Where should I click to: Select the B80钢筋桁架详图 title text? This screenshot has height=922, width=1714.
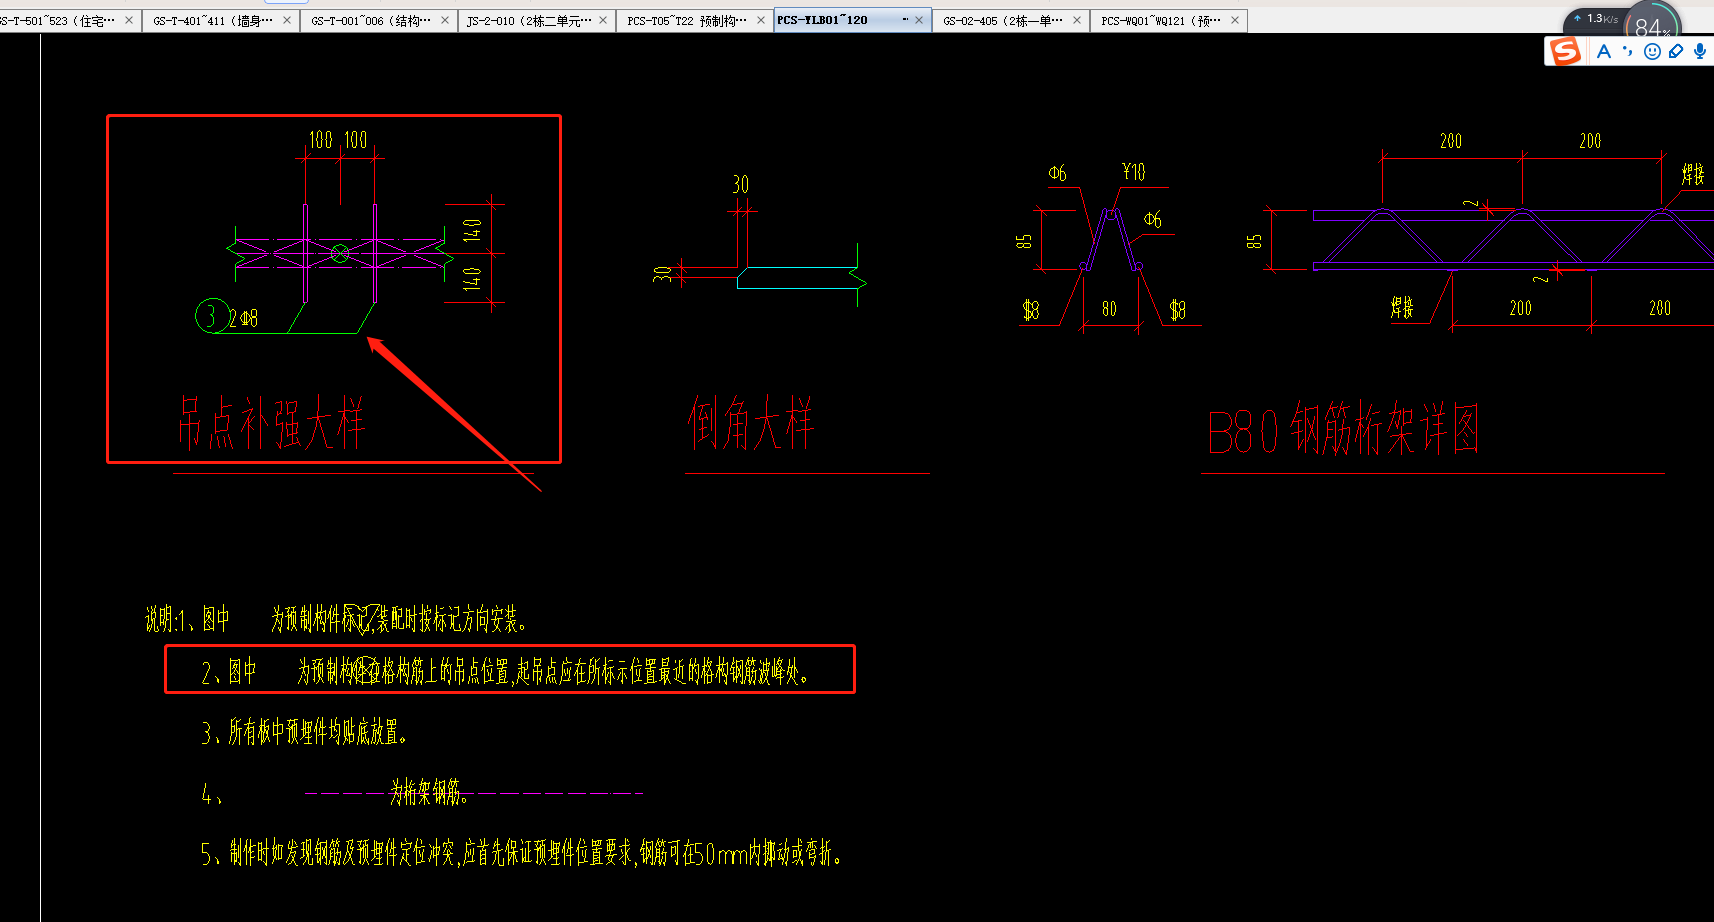(x=1343, y=429)
